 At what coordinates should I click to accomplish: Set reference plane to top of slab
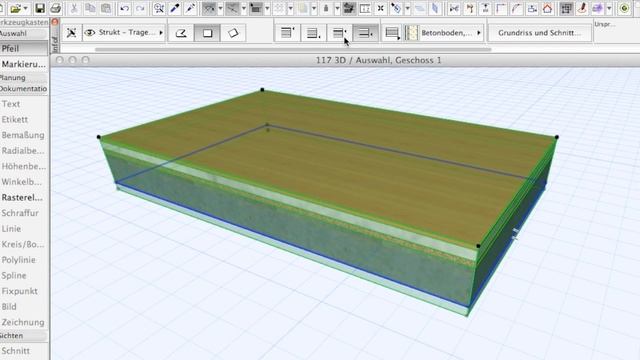point(287,33)
